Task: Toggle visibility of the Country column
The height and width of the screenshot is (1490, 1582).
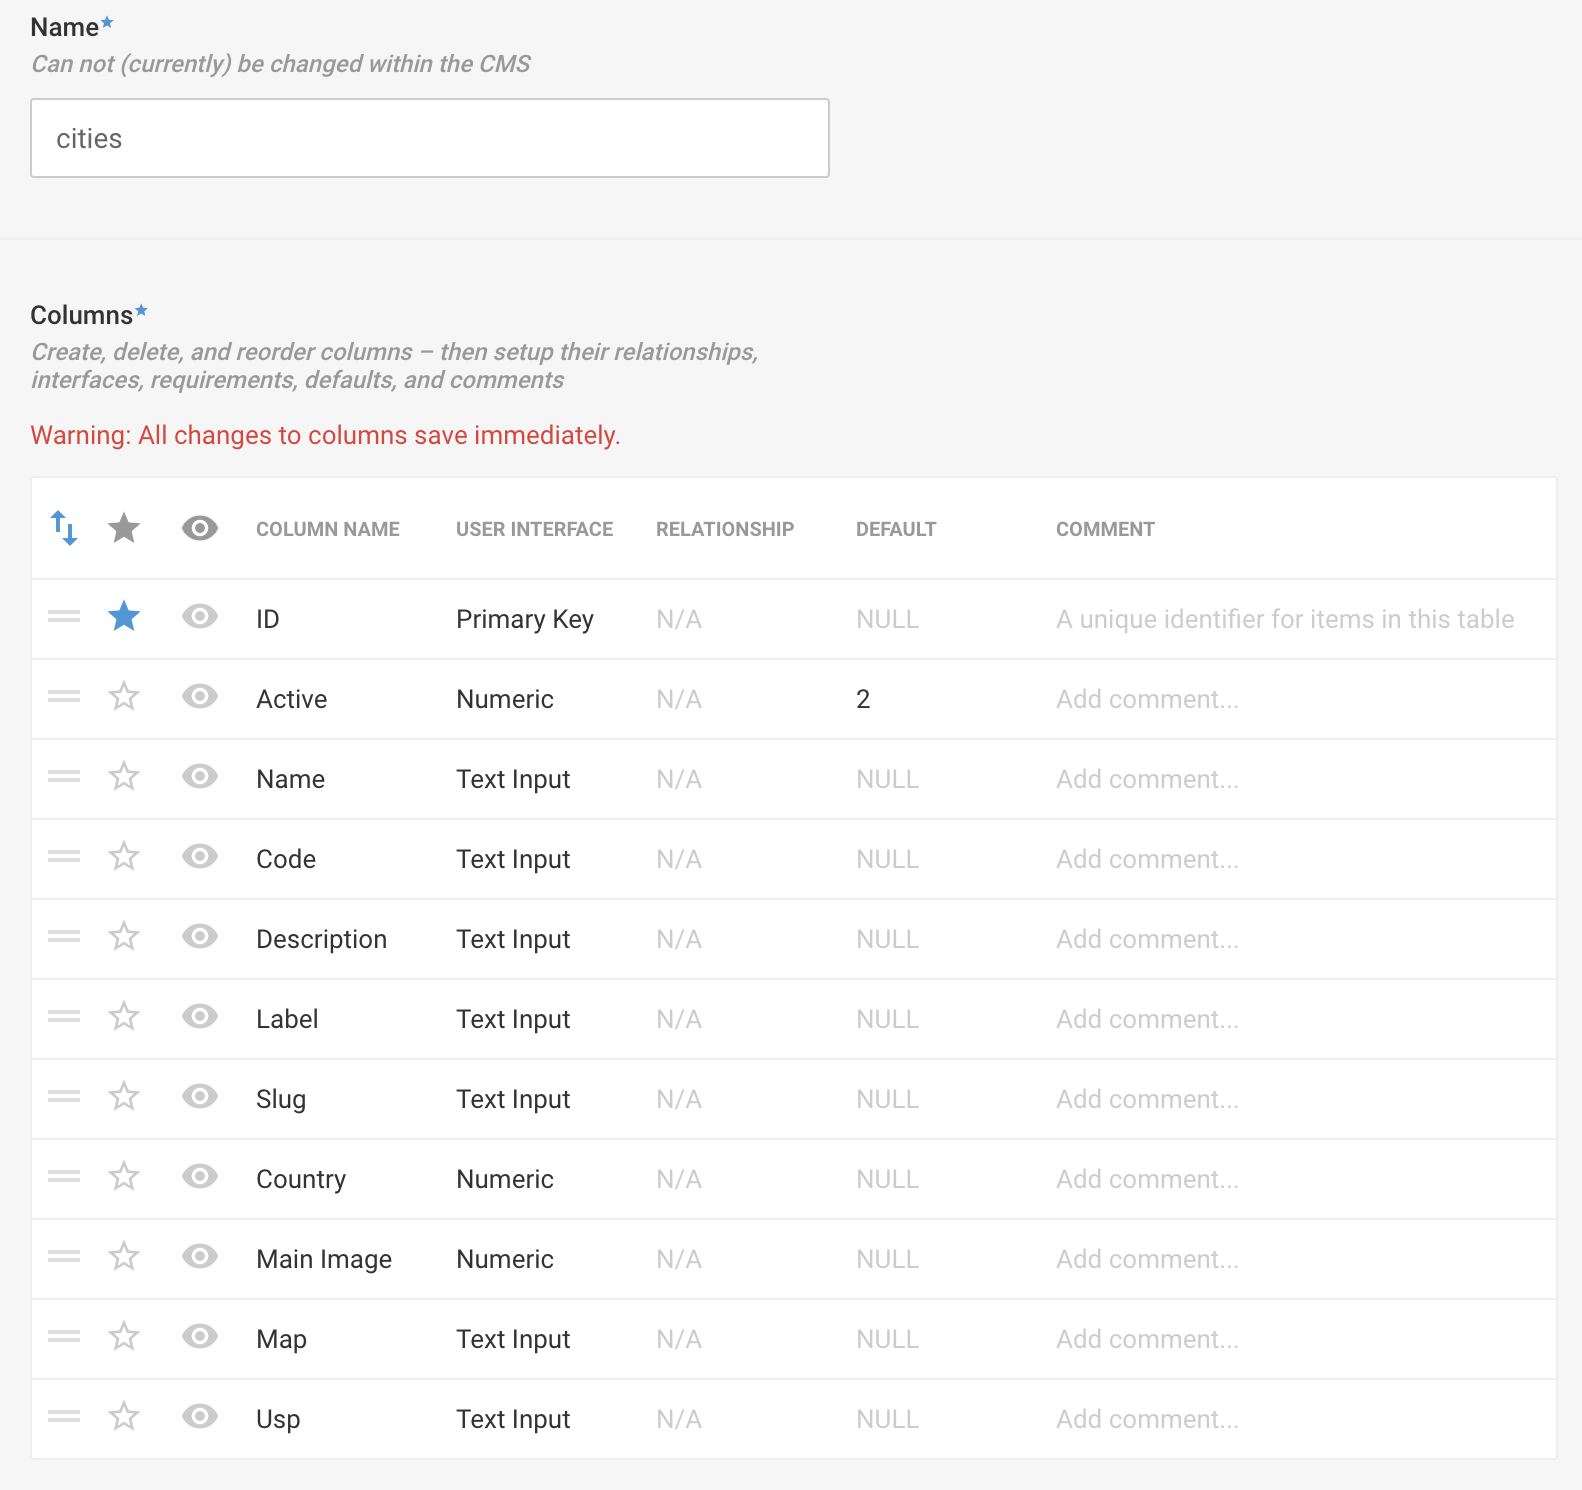Action: [200, 1177]
